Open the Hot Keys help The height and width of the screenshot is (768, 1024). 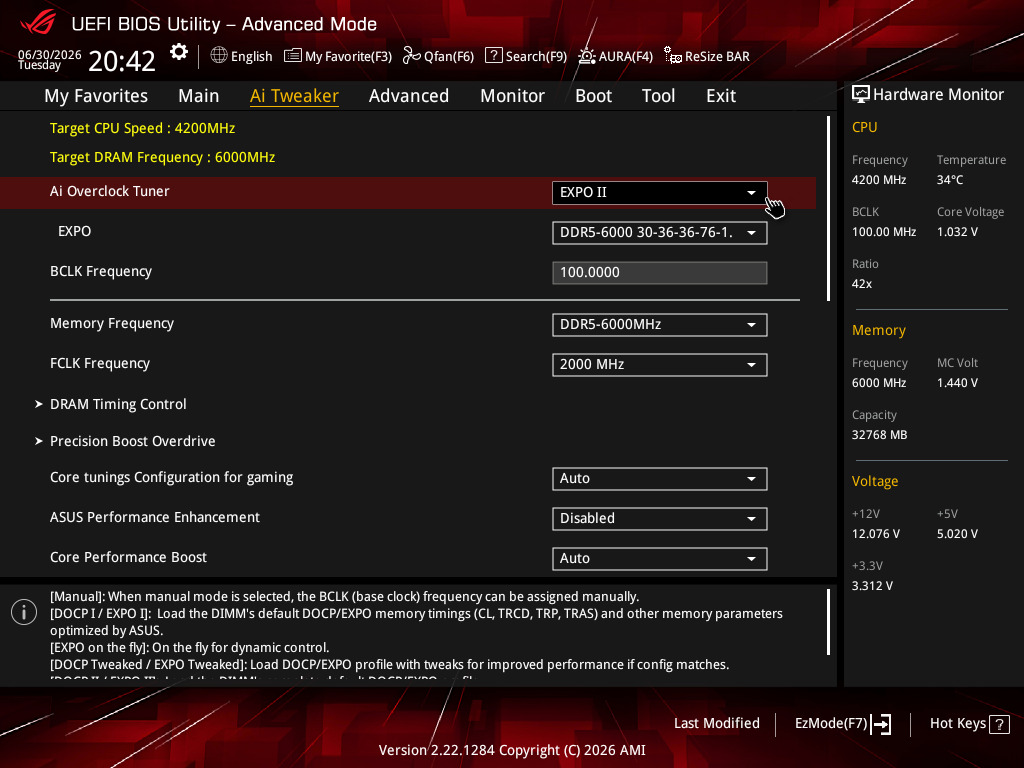[969, 724]
